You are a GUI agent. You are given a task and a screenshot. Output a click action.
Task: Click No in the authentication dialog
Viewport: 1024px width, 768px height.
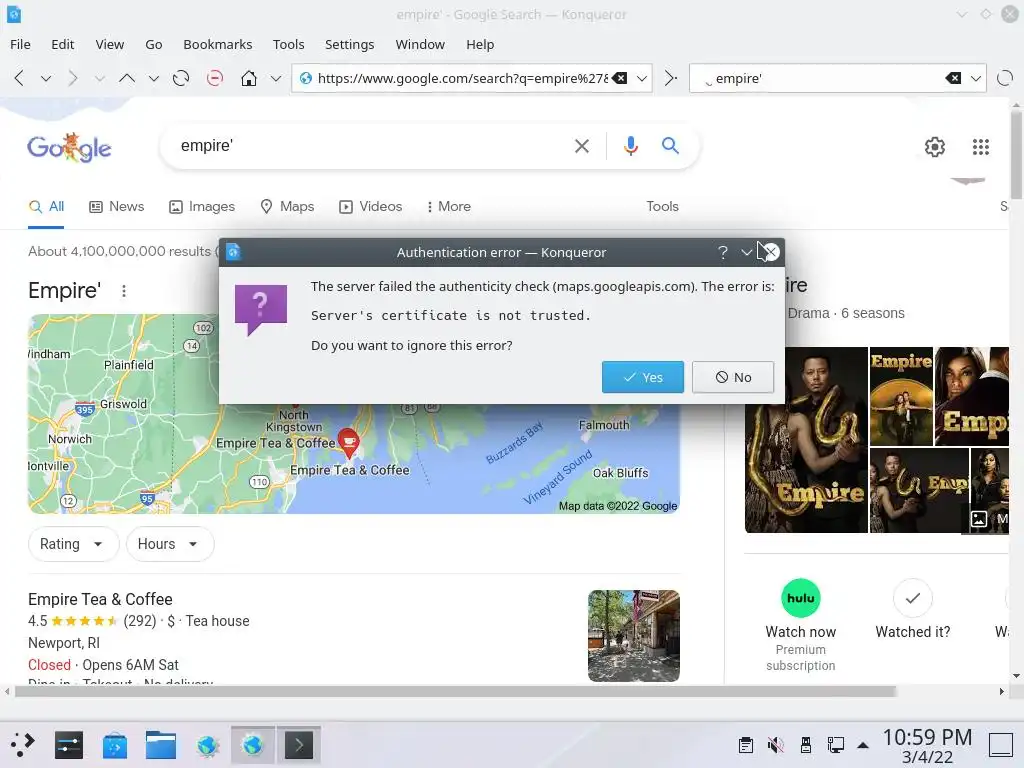733,377
